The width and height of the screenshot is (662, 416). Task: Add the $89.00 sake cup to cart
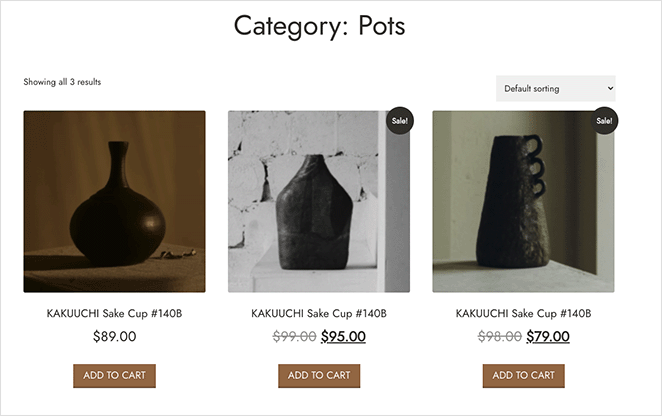click(115, 376)
